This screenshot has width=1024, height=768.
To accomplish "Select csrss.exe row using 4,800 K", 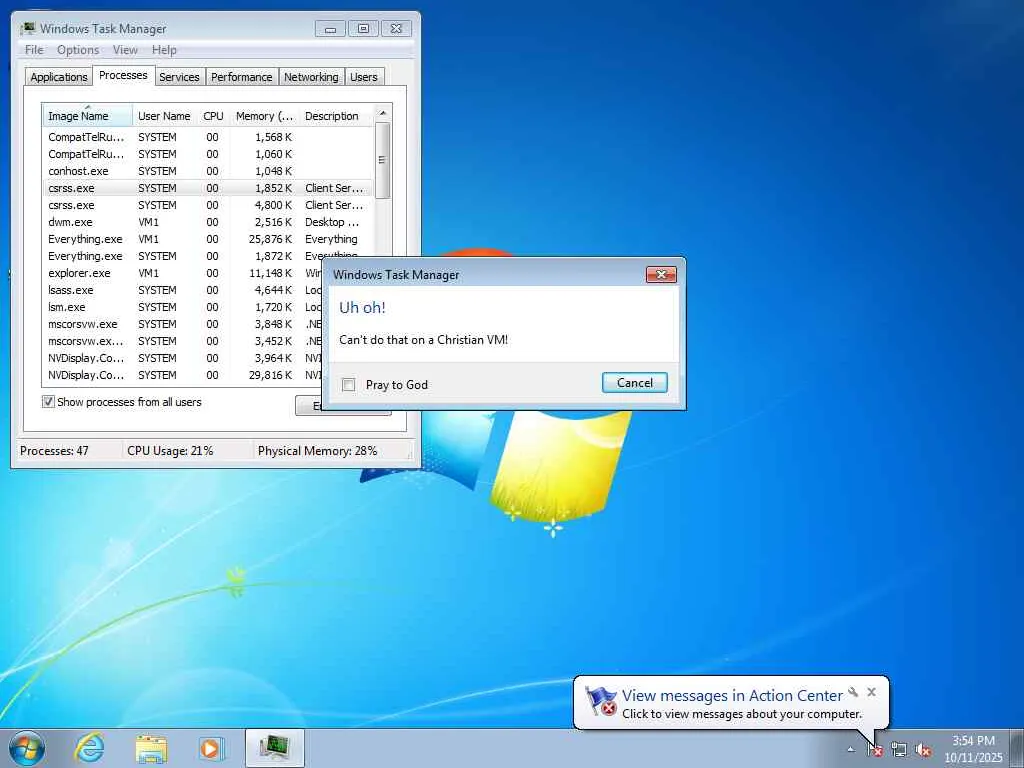I will pos(208,205).
